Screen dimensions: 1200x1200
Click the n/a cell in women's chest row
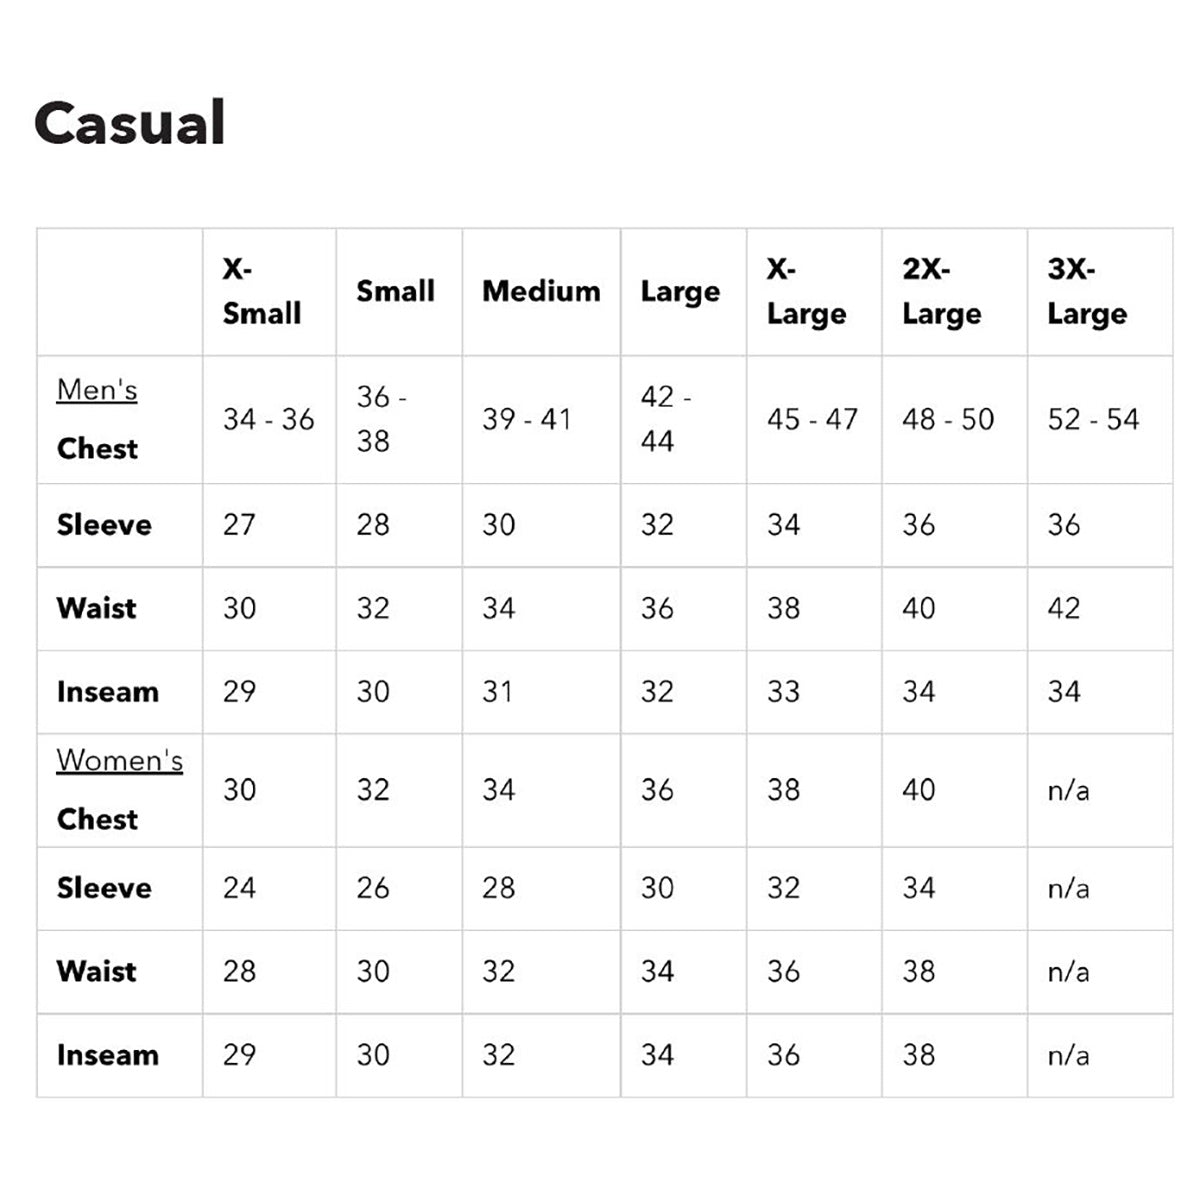(x=1068, y=791)
